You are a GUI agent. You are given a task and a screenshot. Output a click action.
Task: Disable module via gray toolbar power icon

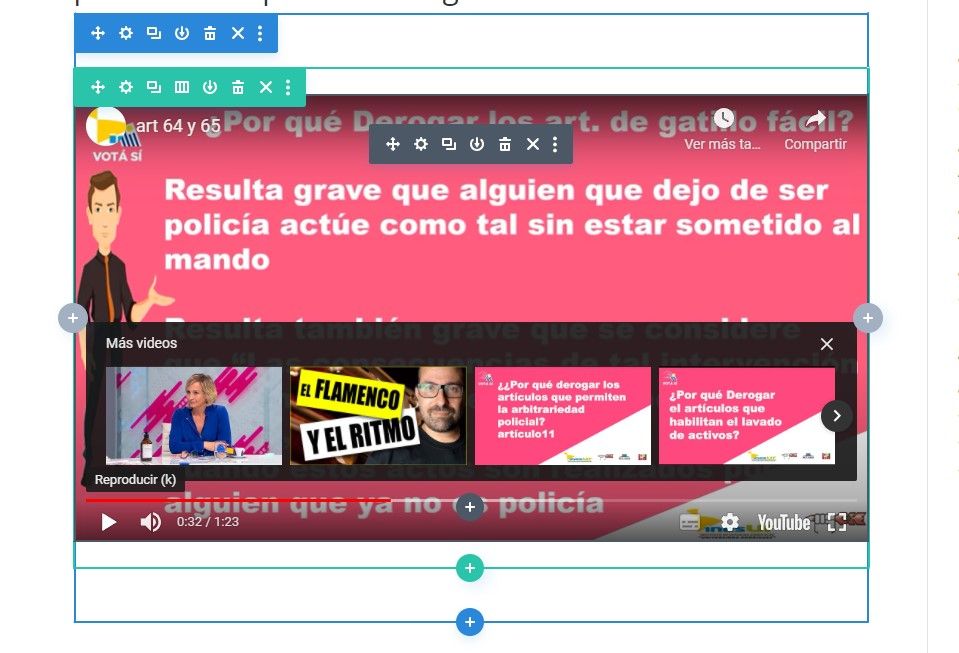click(x=477, y=144)
